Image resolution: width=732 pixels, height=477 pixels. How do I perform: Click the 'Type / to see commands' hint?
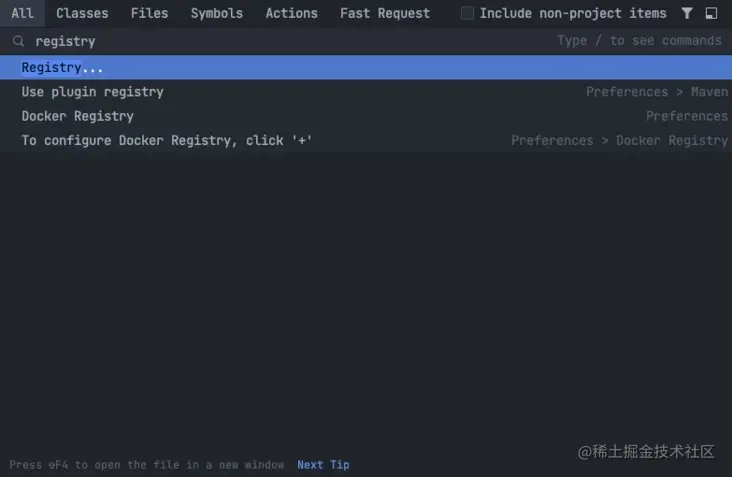pyautogui.click(x=639, y=41)
